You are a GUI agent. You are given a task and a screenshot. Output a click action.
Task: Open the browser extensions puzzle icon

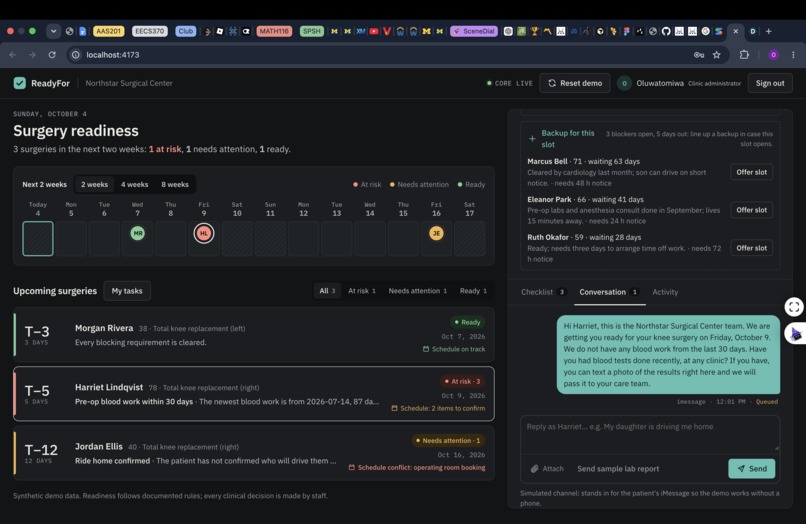(x=744, y=55)
